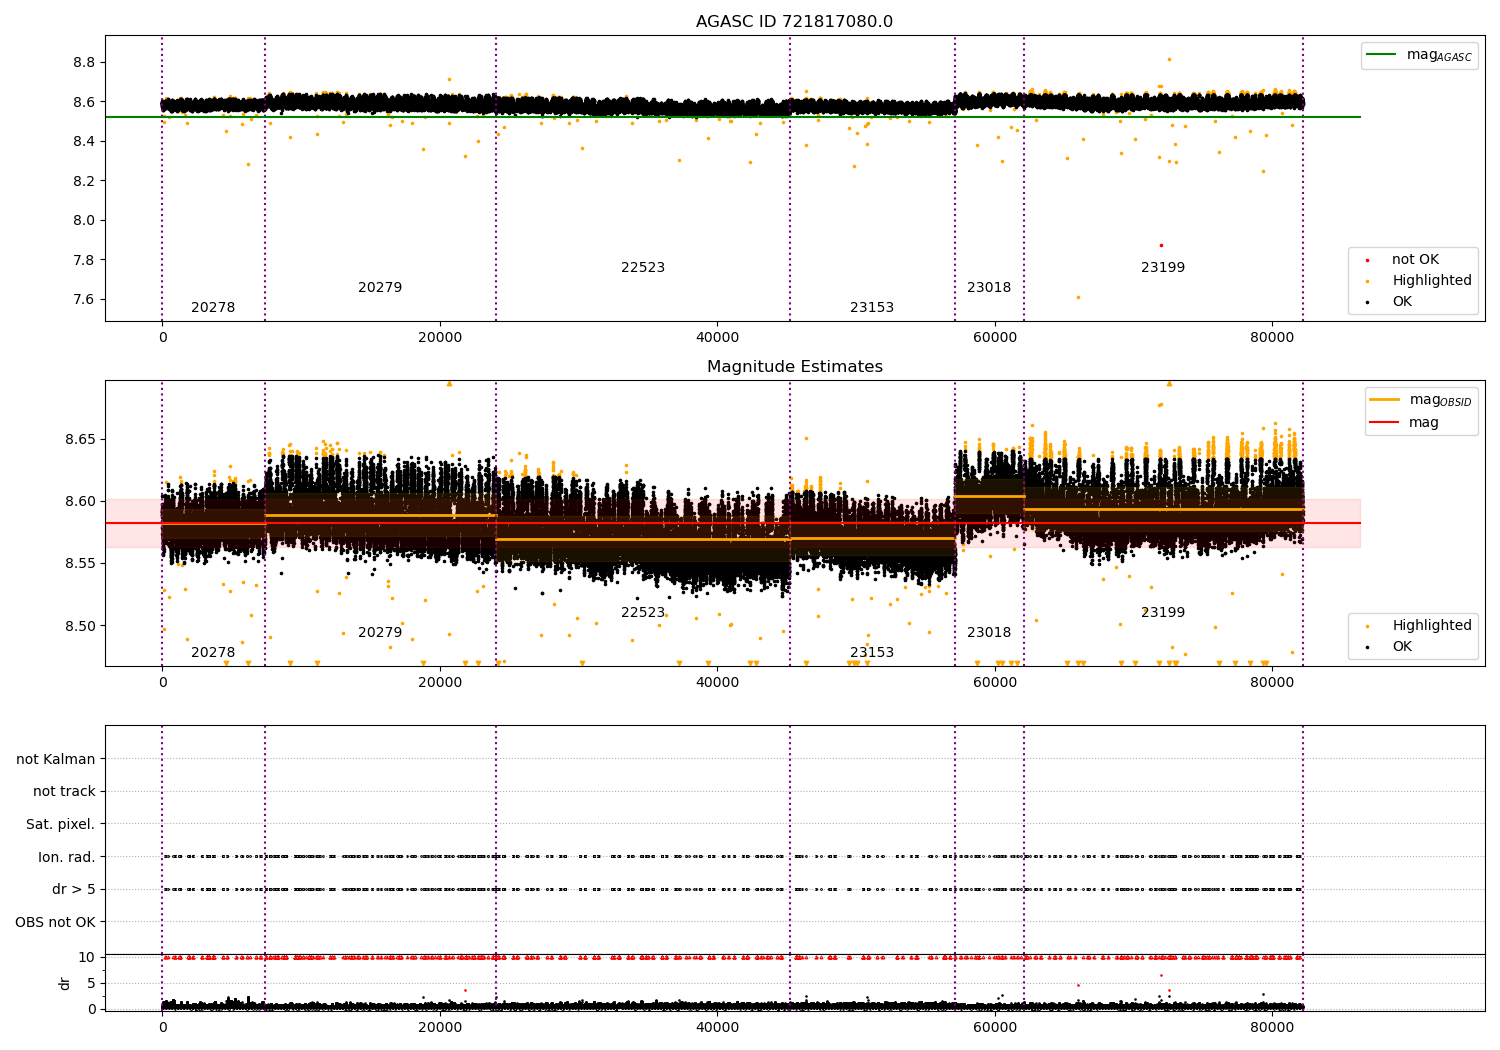
Task: Click the 'Magnitude Estimates' plot title
Action: point(795,367)
